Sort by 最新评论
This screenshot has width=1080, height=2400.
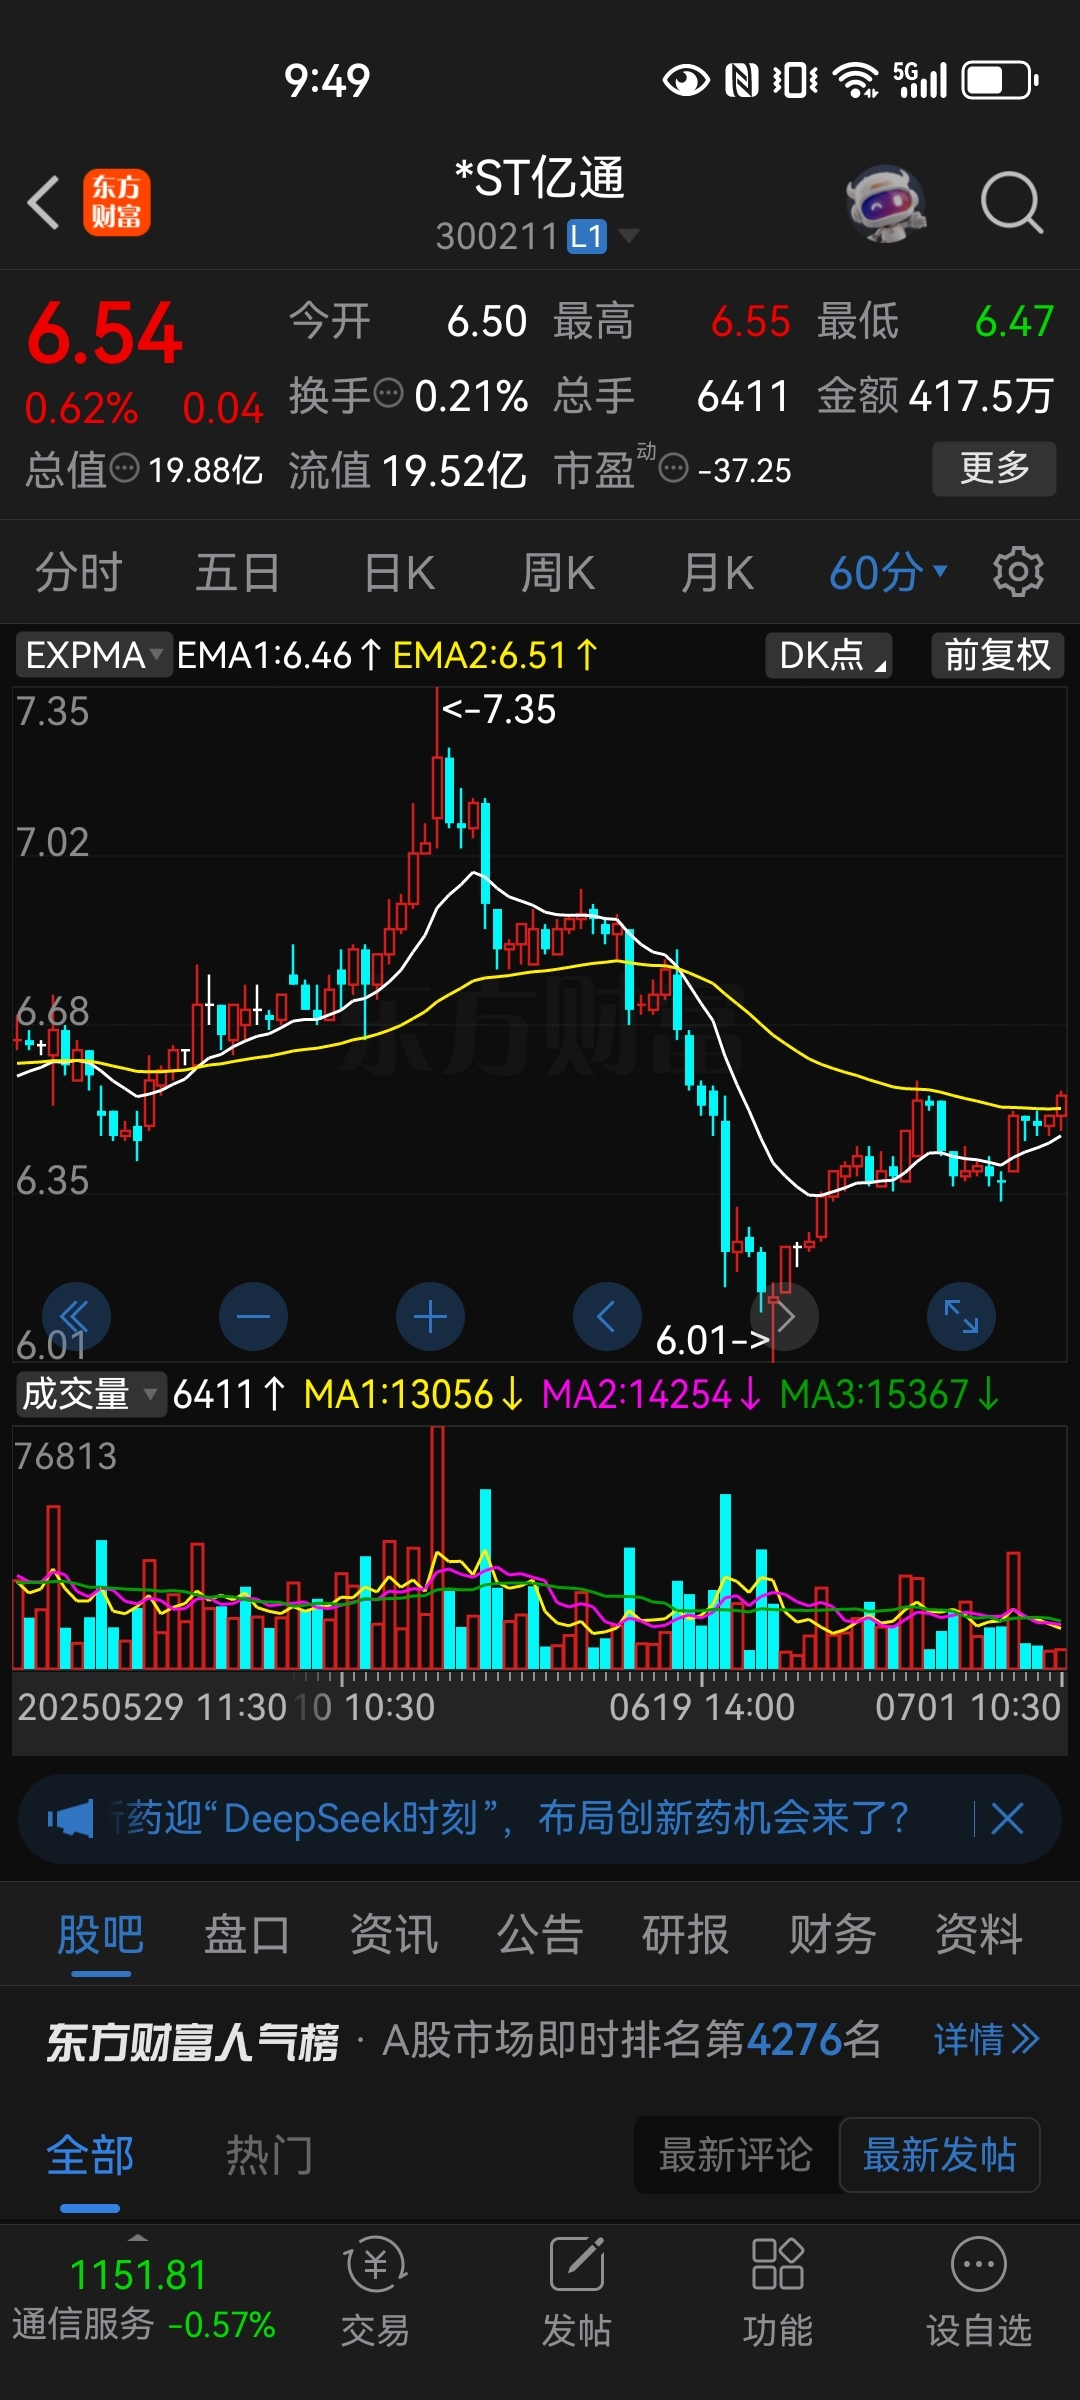pyautogui.click(x=736, y=2155)
